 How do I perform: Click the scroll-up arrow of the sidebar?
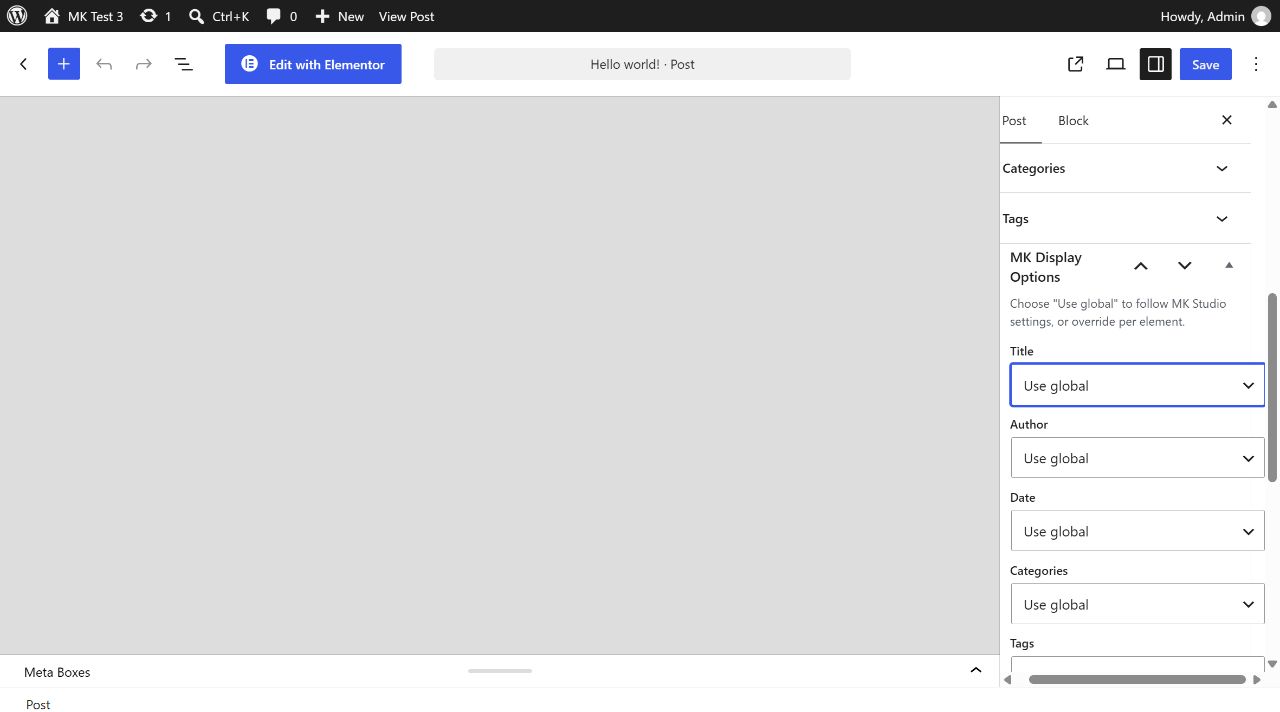1273,104
